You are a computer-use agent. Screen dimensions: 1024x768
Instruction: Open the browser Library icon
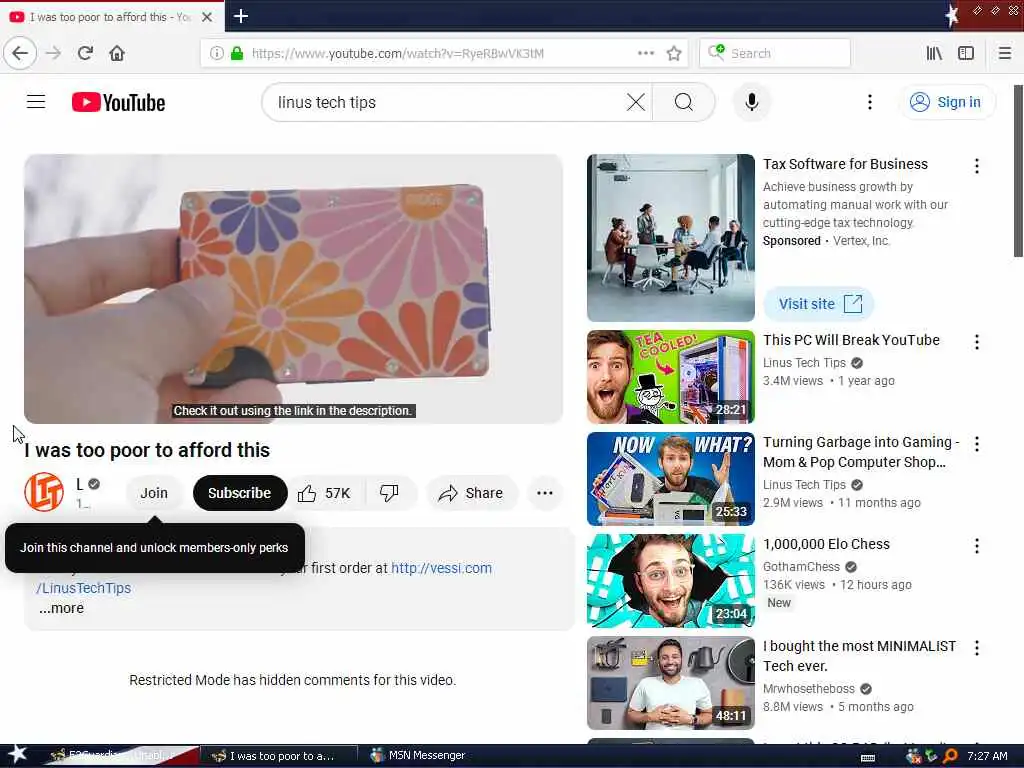(934, 54)
